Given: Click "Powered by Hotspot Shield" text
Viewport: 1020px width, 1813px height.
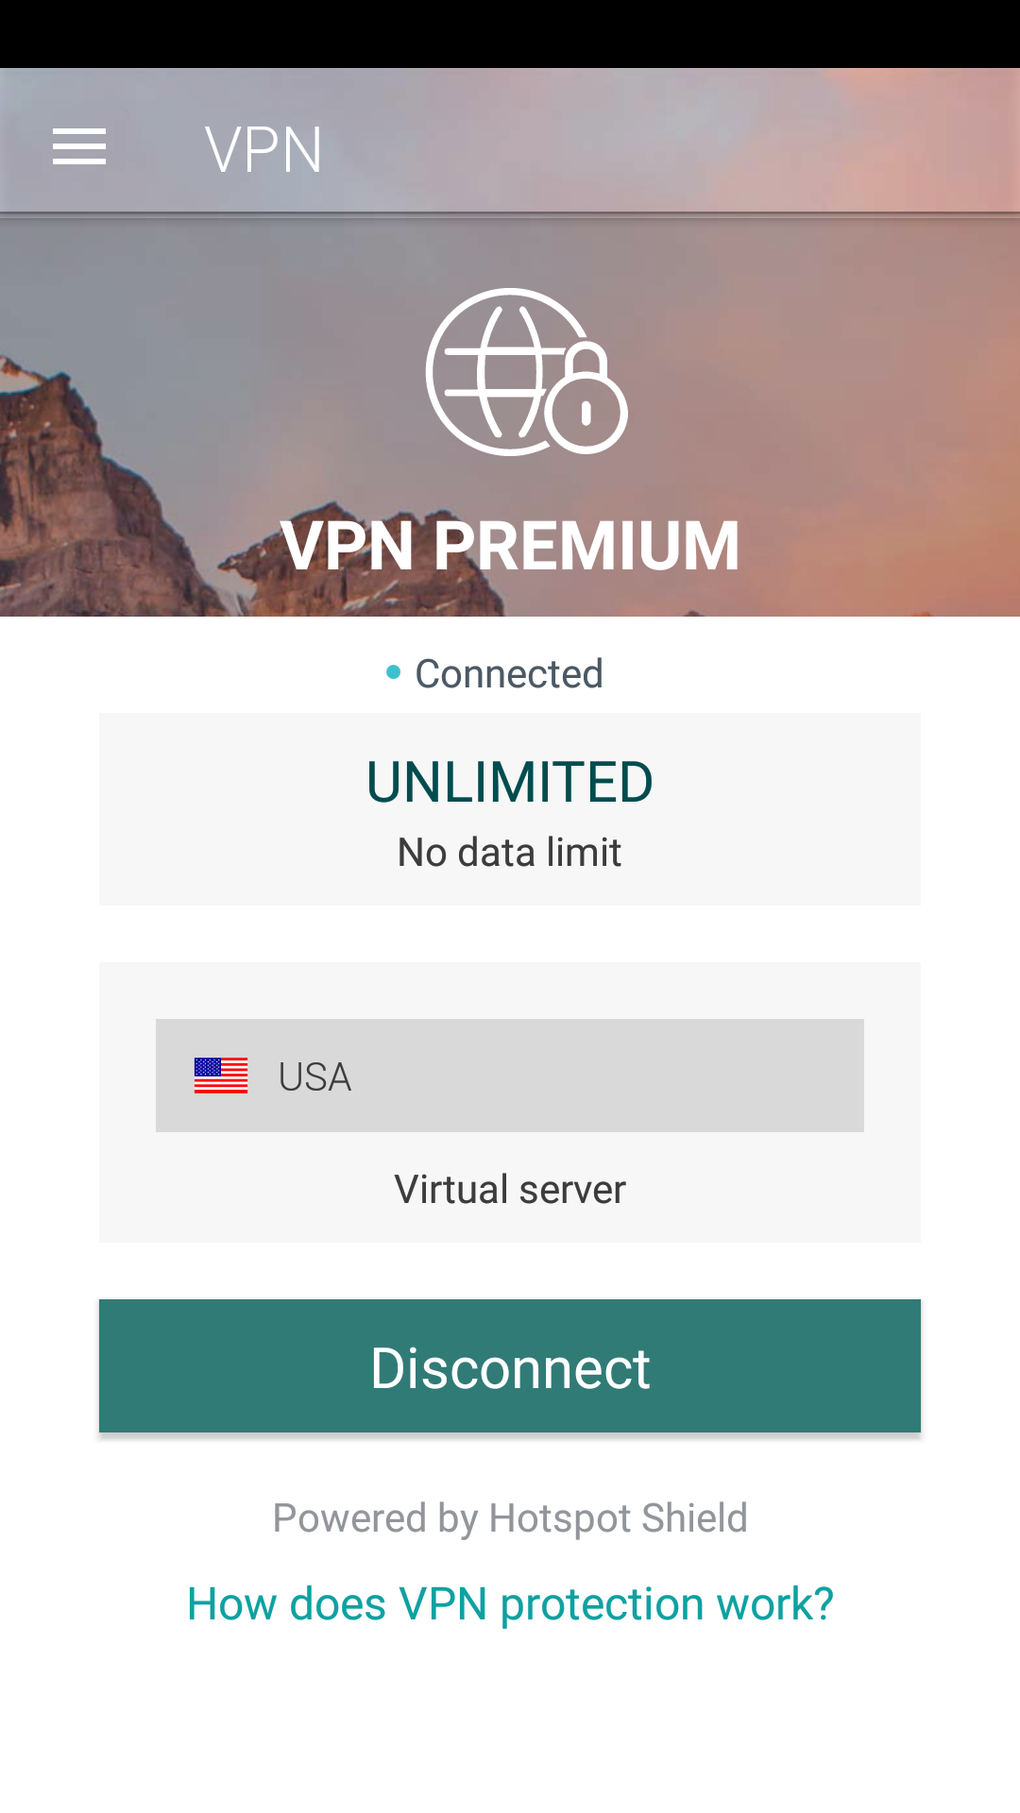Looking at the screenshot, I should tap(510, 1518).
